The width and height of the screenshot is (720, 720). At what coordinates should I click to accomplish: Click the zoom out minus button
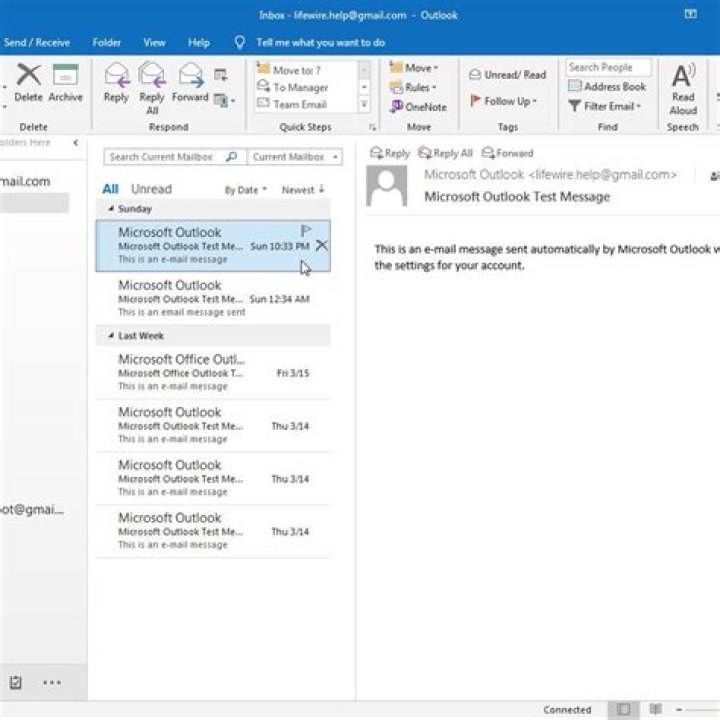pos(679,709)
